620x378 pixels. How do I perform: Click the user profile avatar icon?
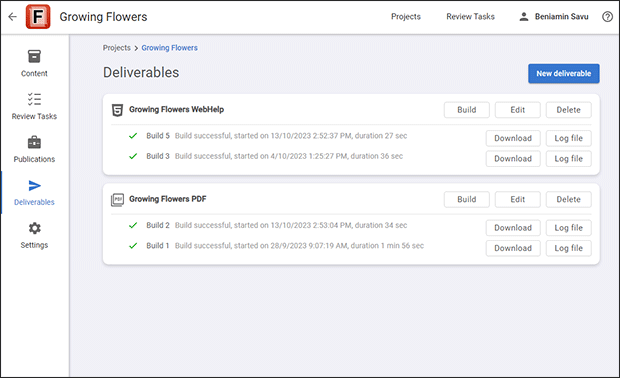(524, 17)
